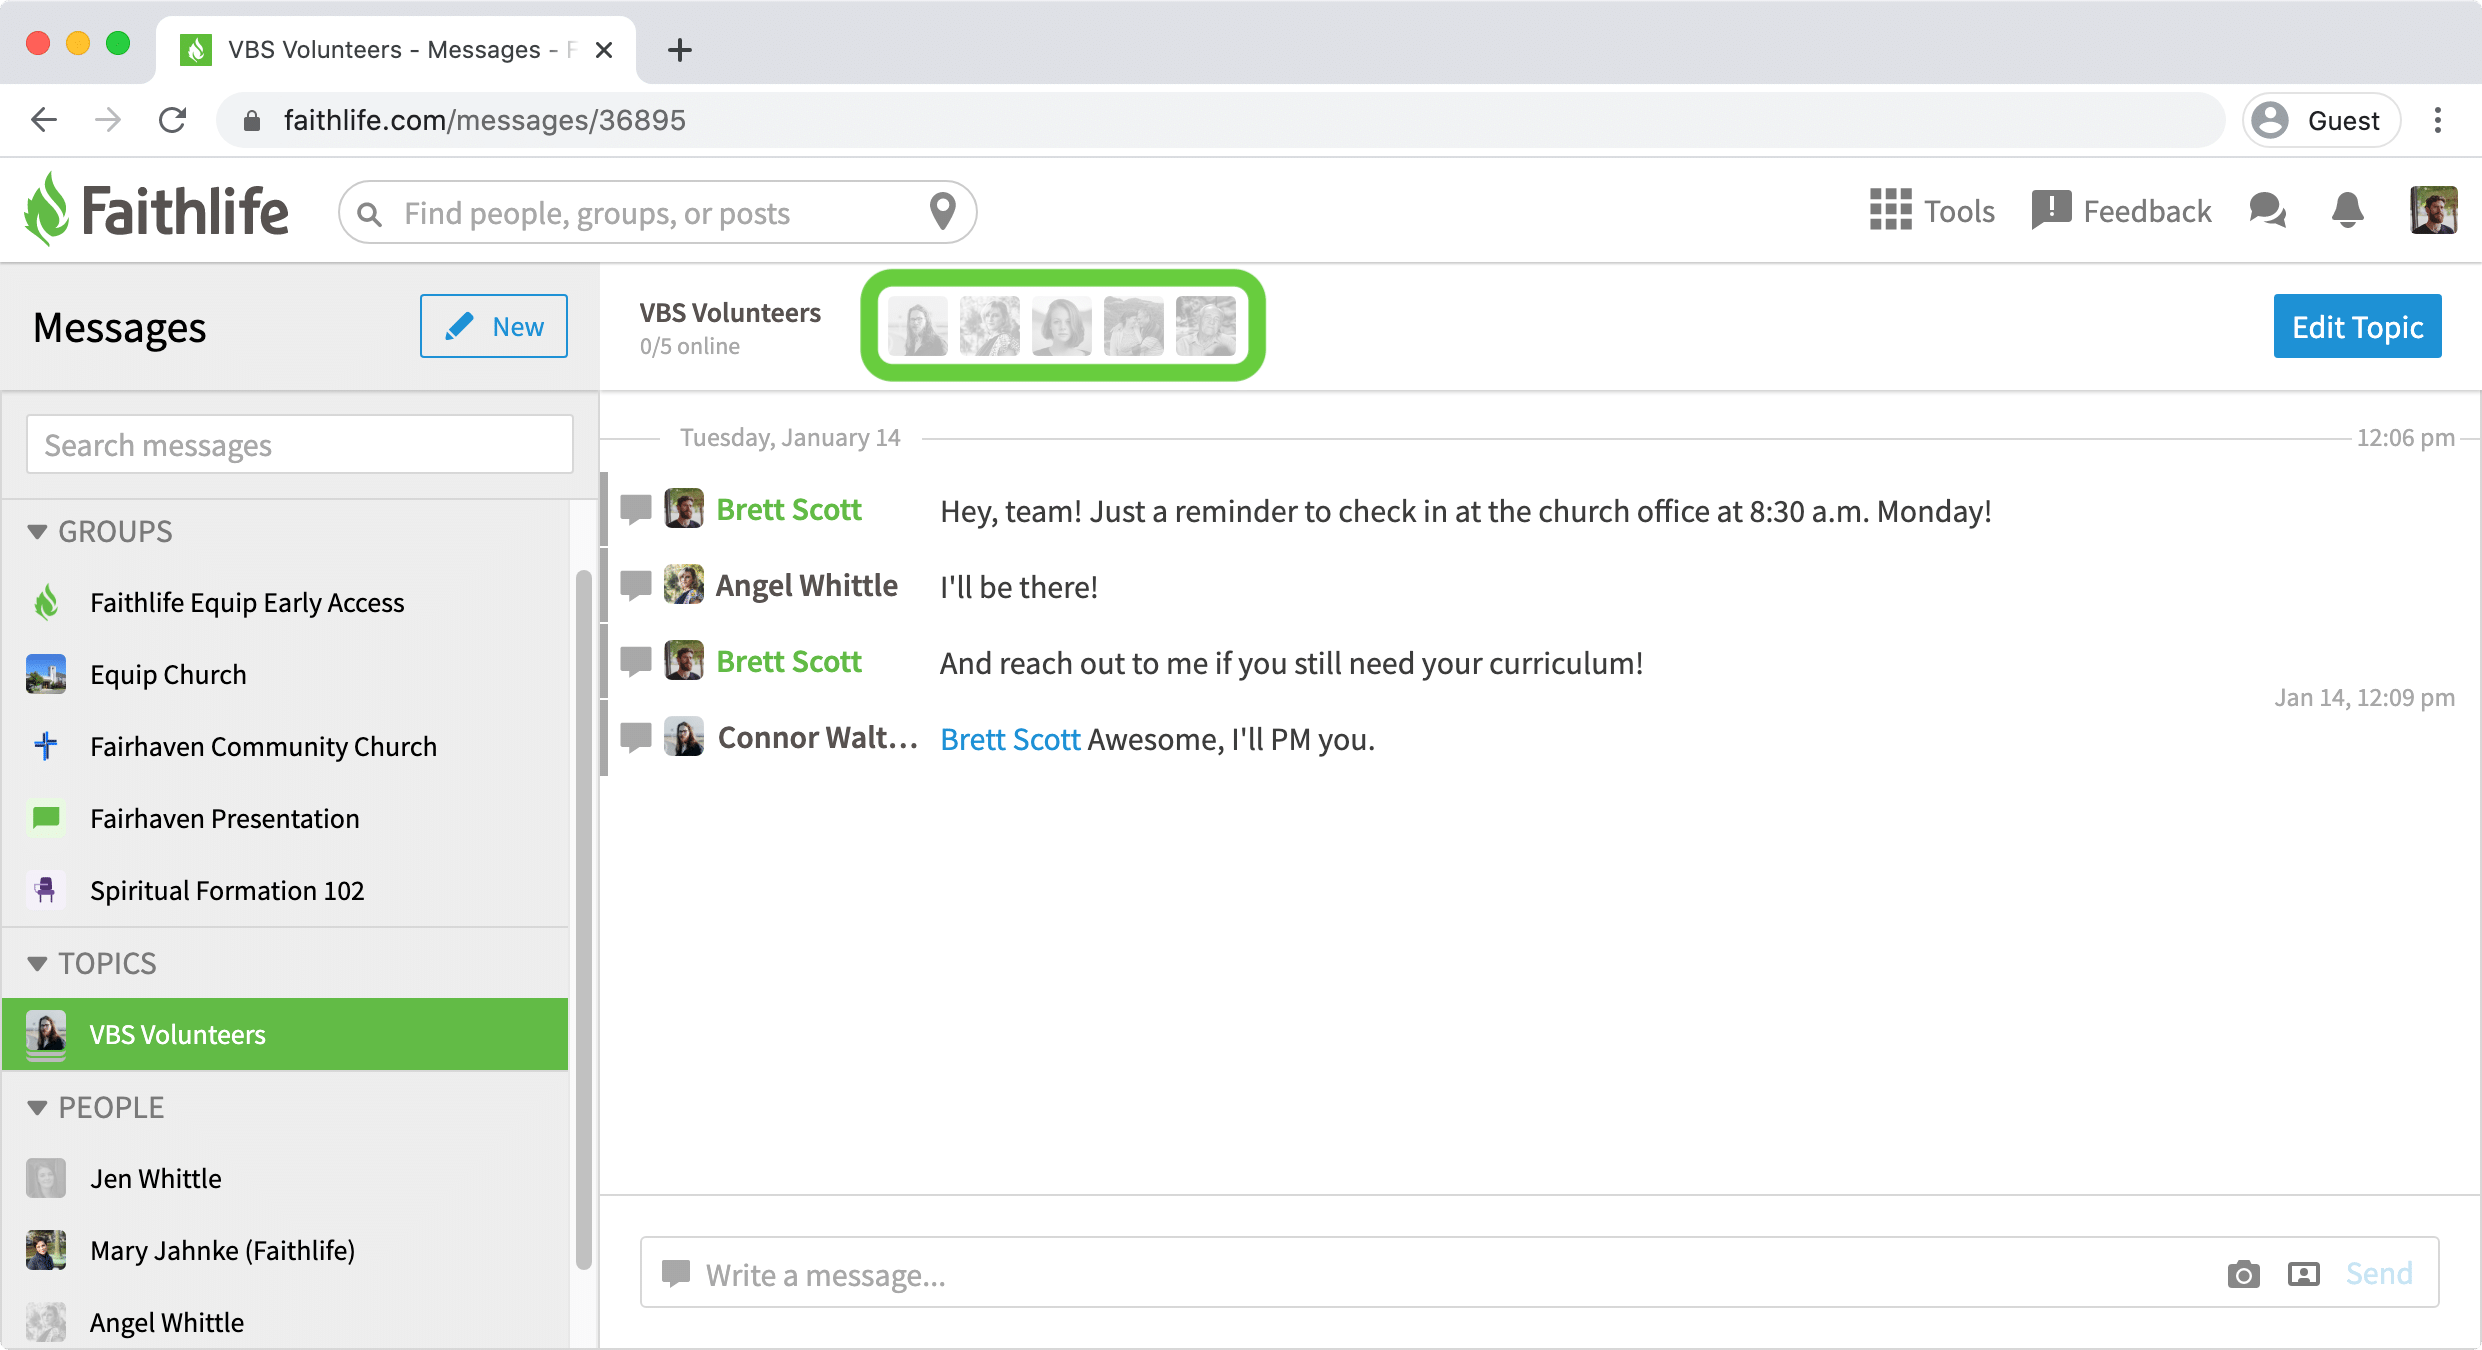Click the VBS Volunteers topic title in header

tap(730, 313)
